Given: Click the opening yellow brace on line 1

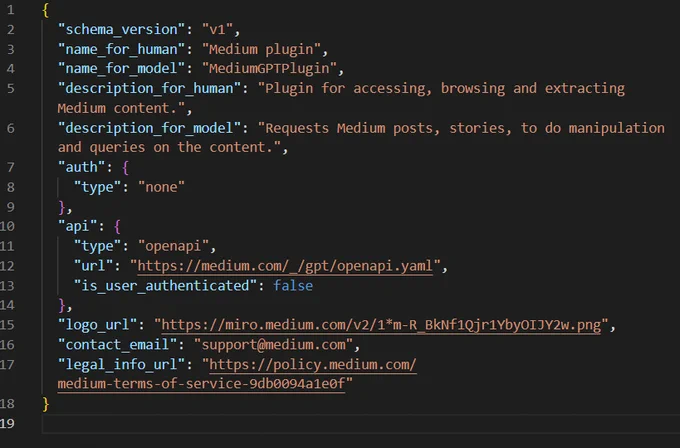Looking at the screenshot, I should (46, 10).
